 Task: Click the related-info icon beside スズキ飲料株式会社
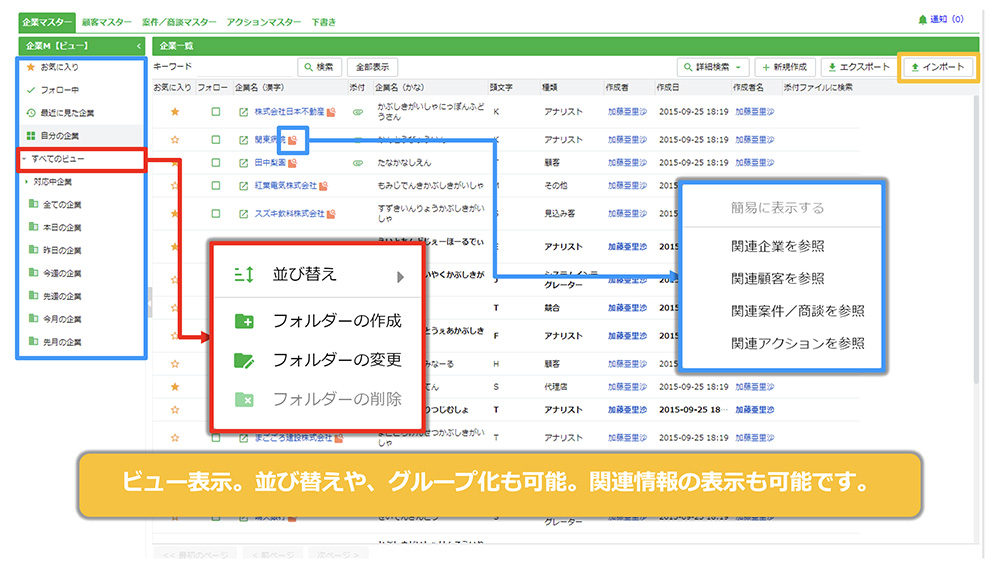point(332,213)
